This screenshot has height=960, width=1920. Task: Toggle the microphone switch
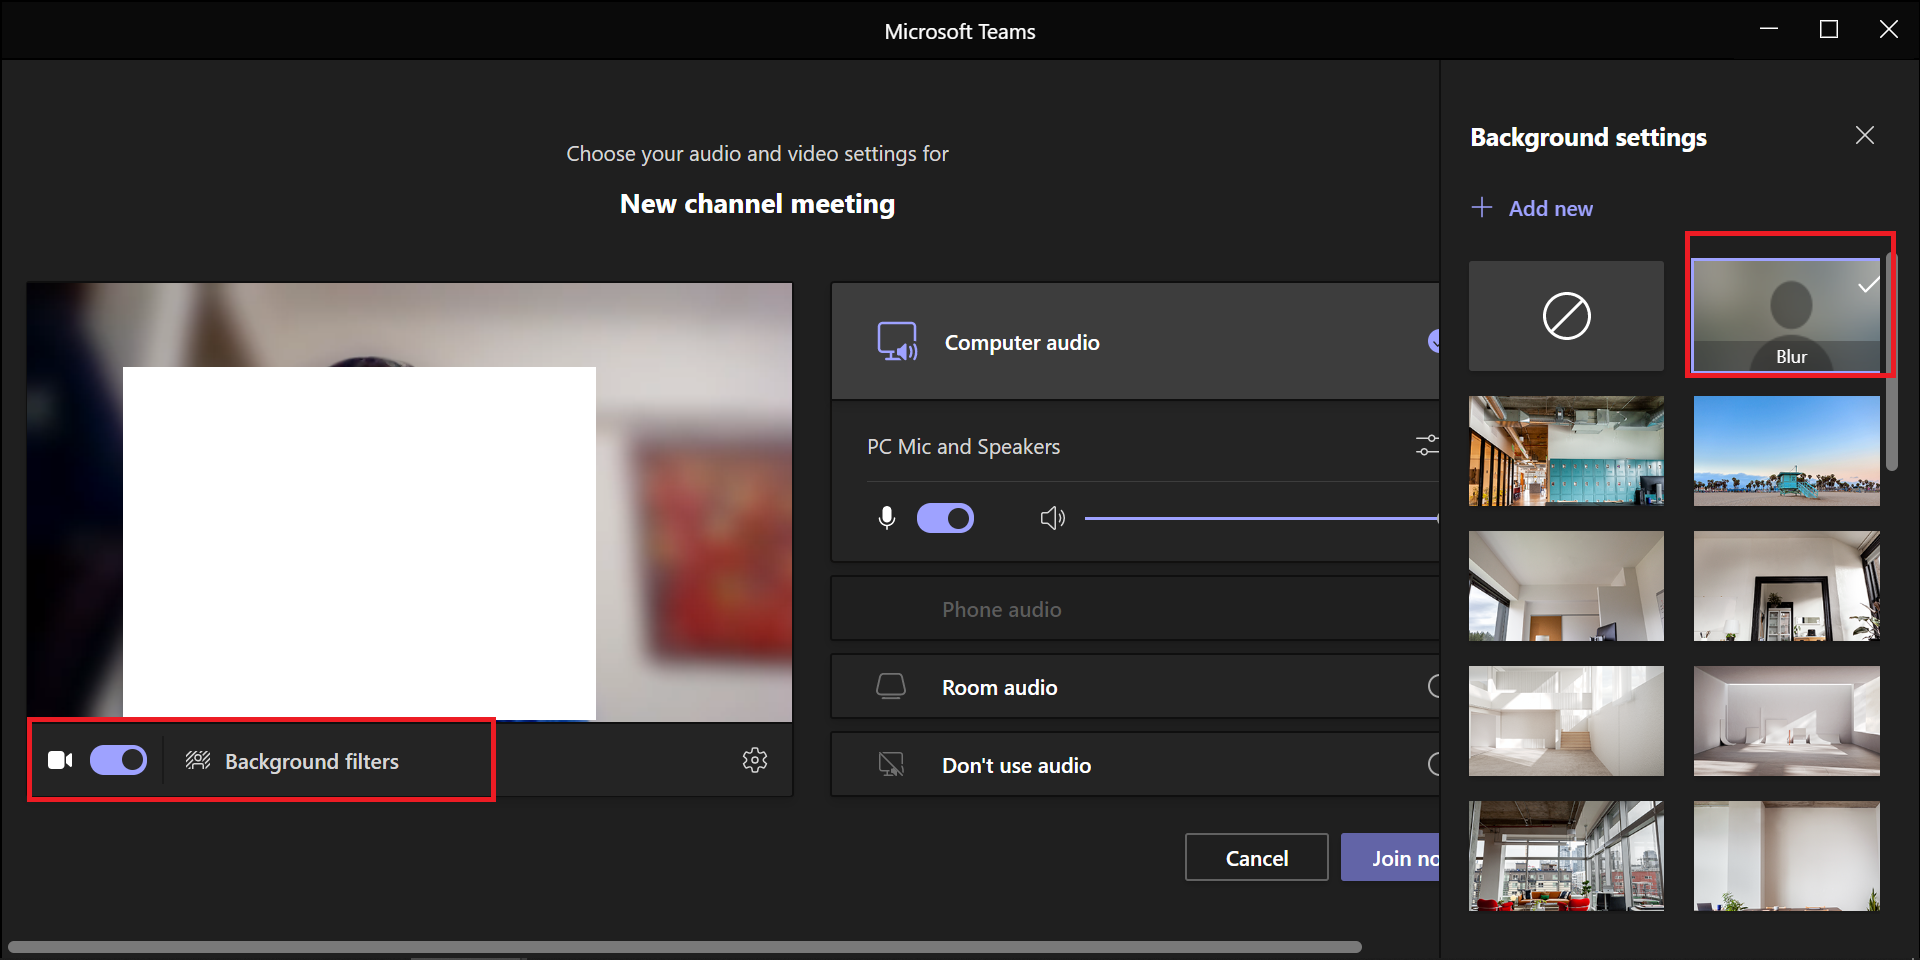point(945,518)
